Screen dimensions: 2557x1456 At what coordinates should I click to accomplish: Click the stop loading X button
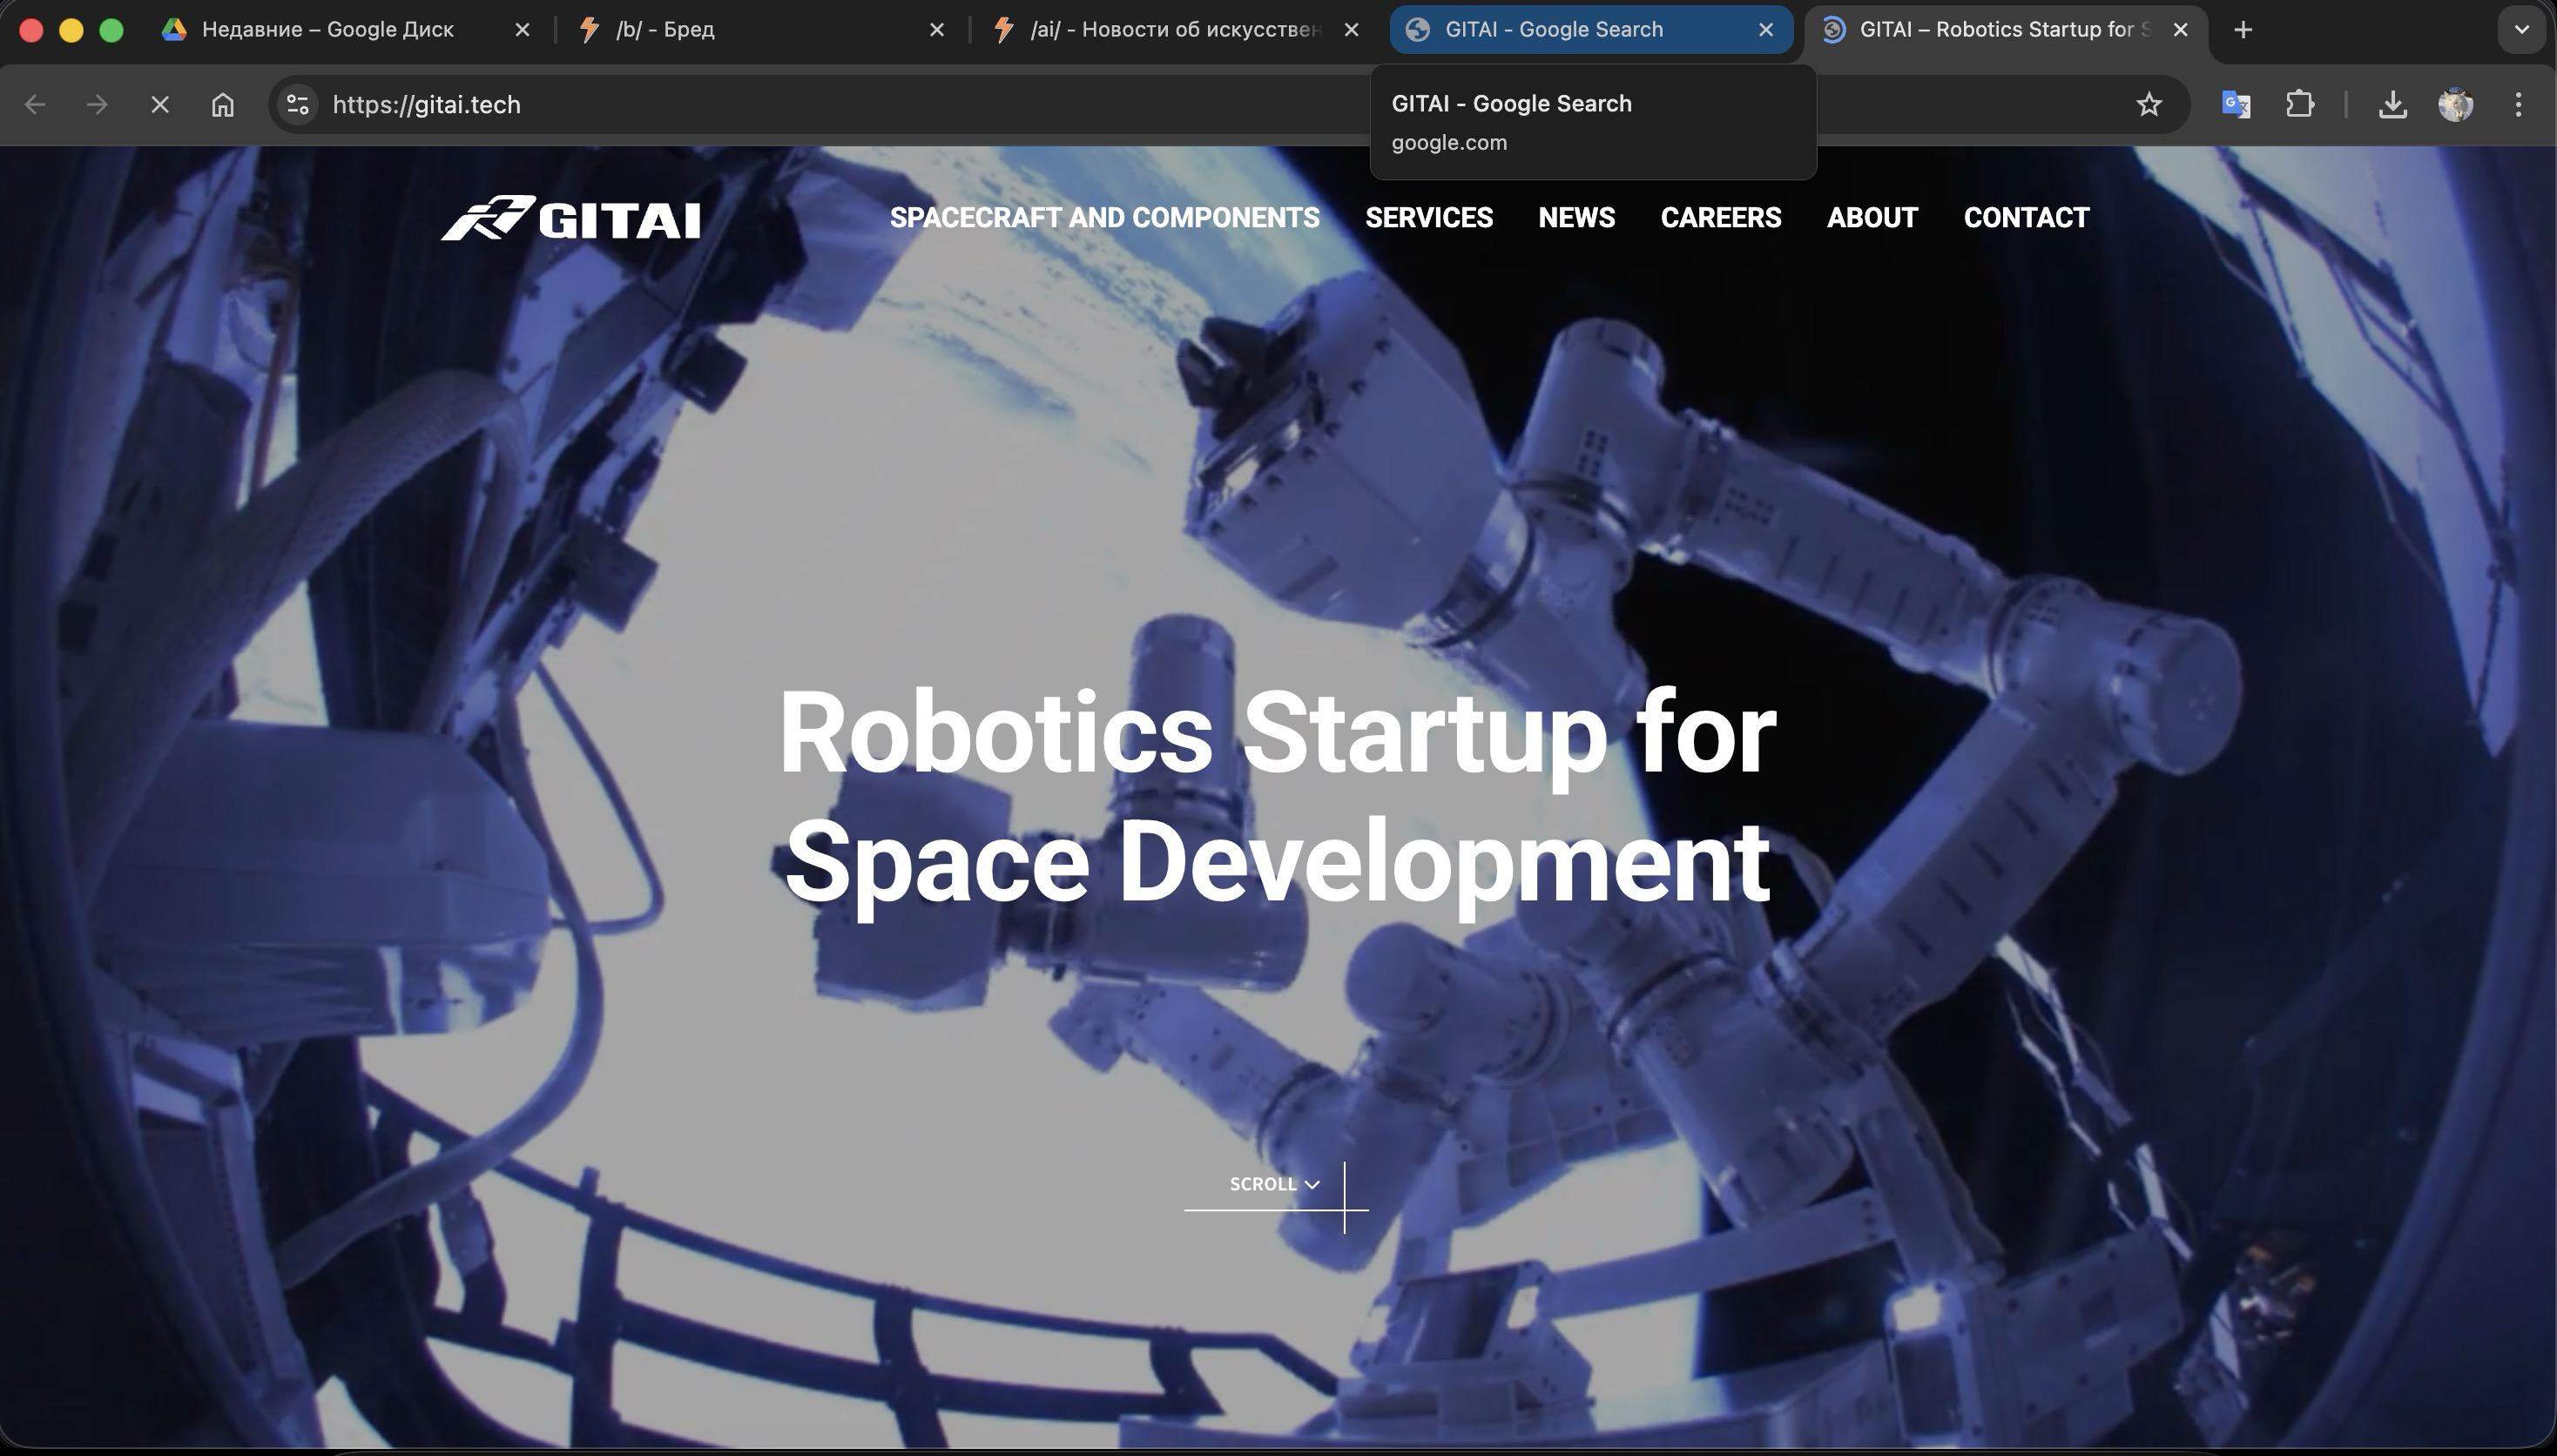[160, 104]
